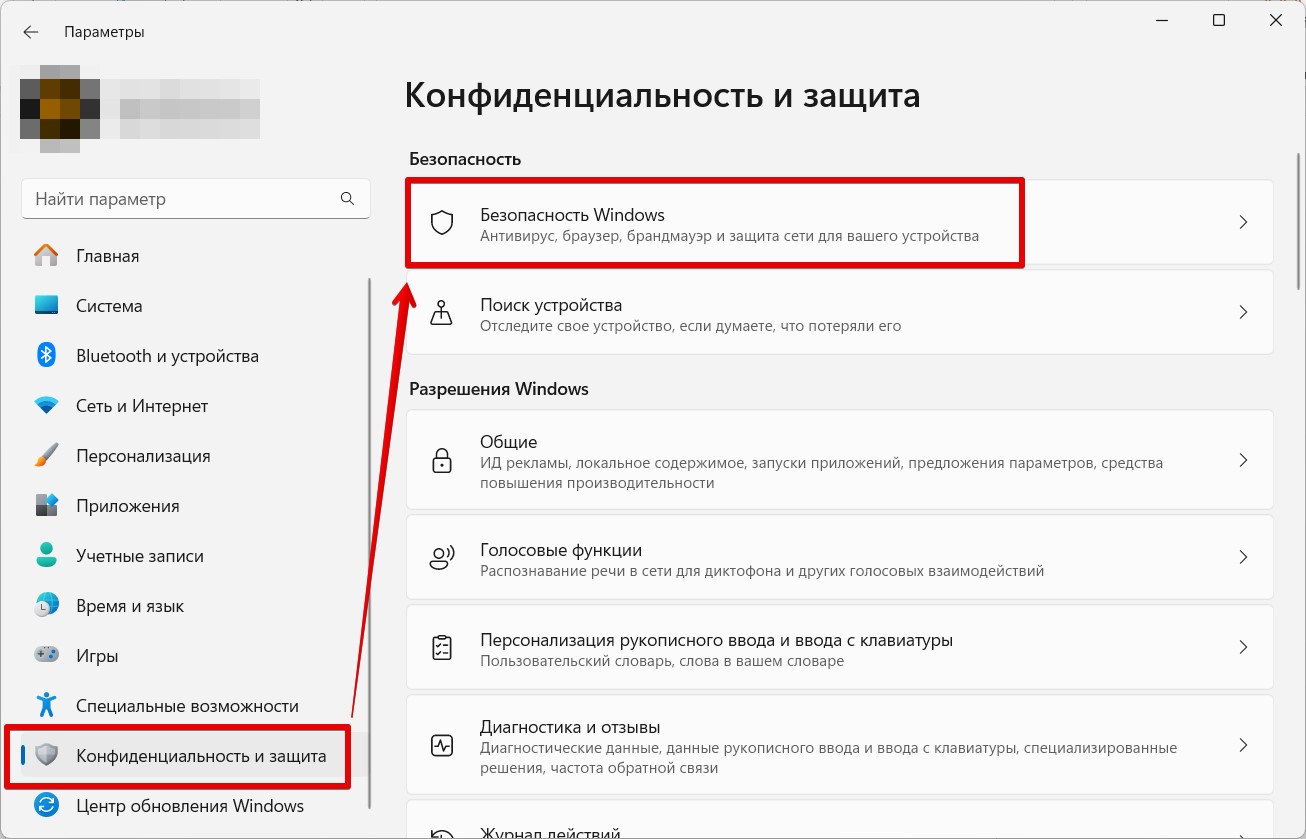Image resolution: width=1306 pixels, height=839 pixels.
Task: Select Приложения in the sidebar
Action: (x=194, y=506)
